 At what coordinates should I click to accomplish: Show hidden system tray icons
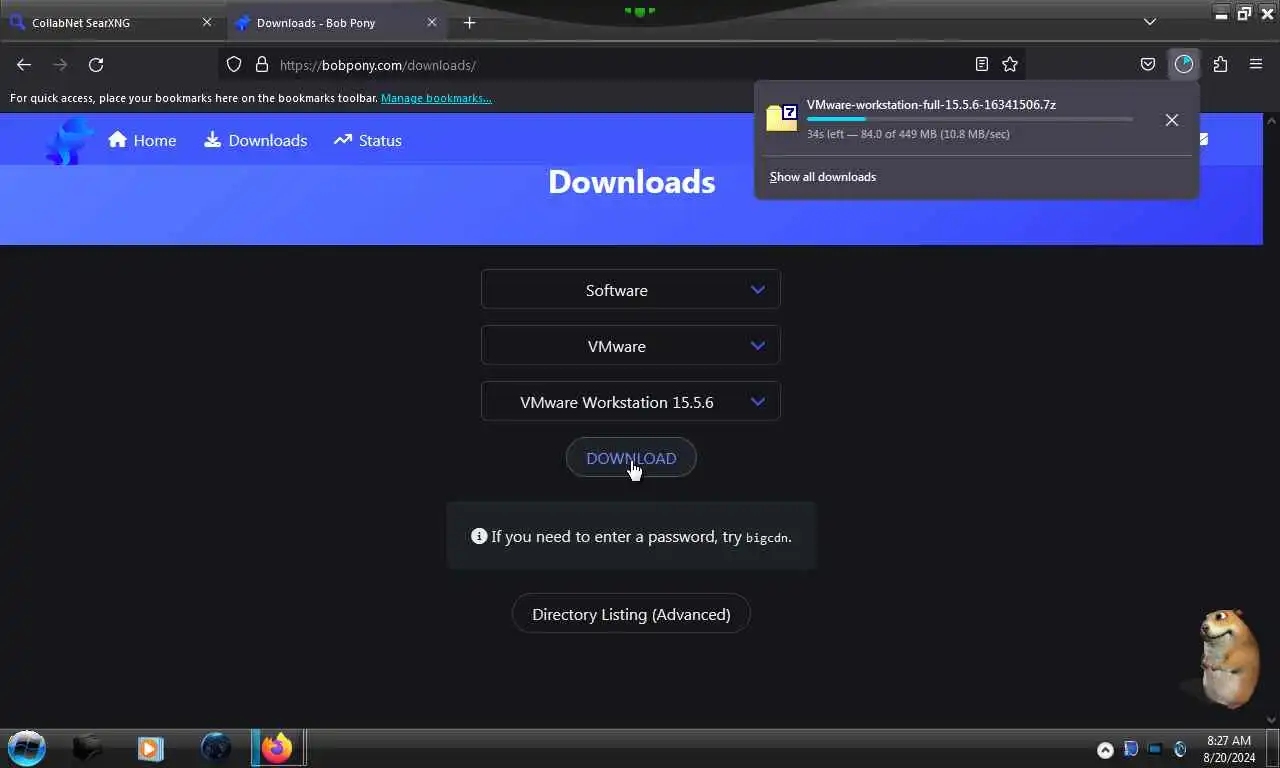(x=1105, y=749)
